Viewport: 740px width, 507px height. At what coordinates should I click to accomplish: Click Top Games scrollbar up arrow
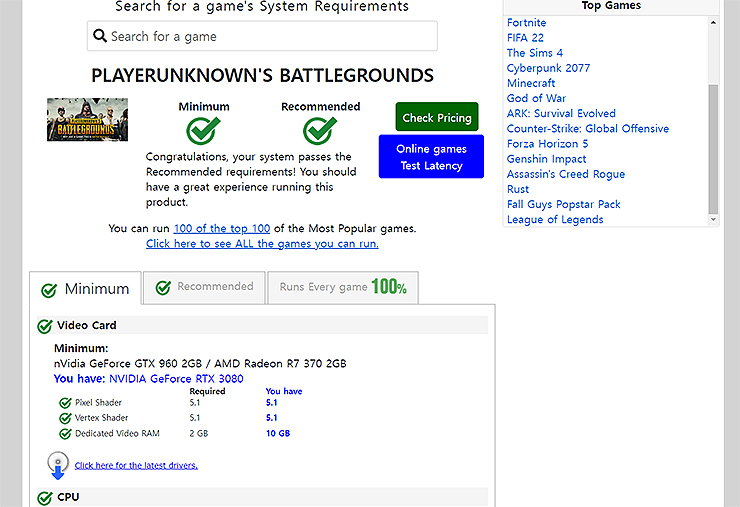coord(713,22)
